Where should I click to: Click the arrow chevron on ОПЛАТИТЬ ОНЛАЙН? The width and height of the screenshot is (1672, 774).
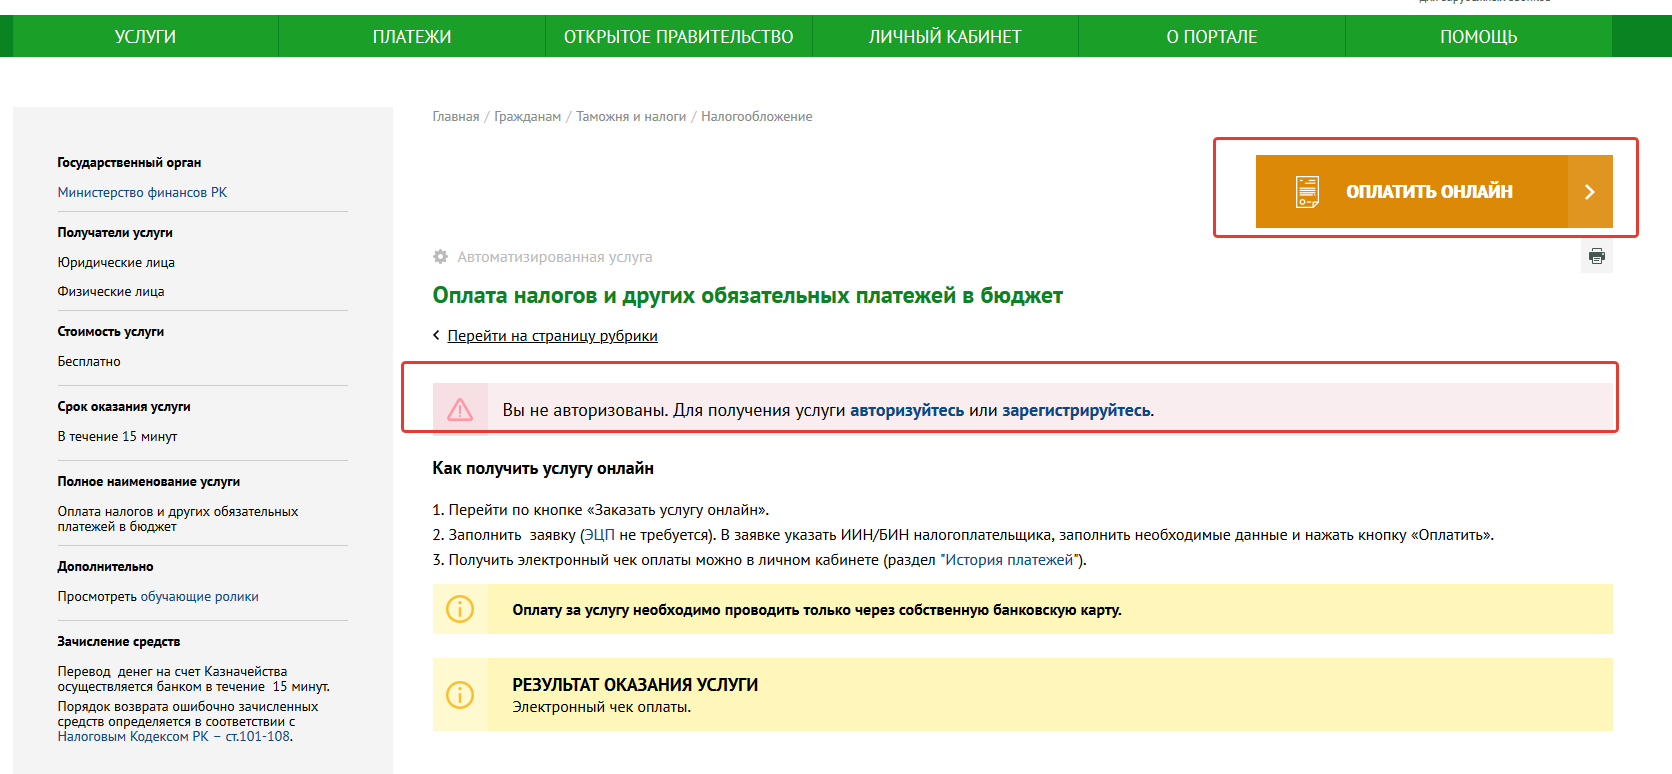click(1590, 191)
